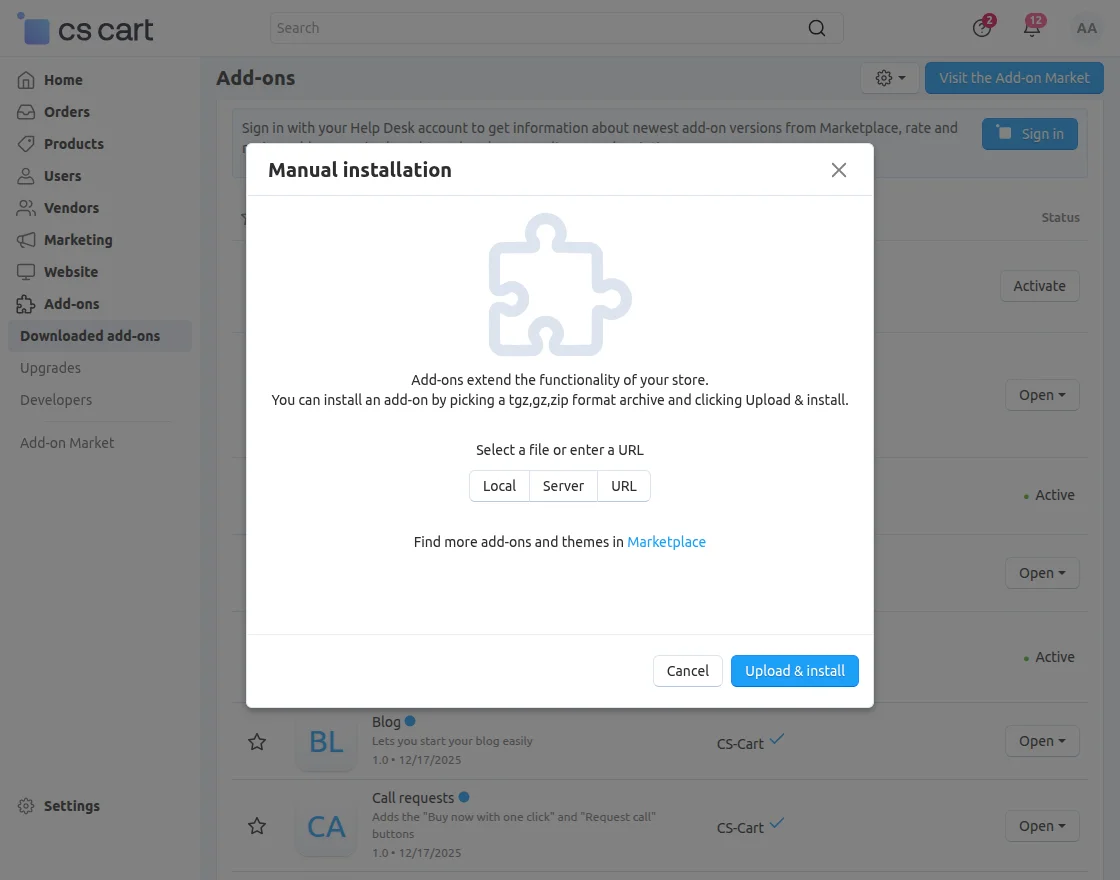The image size is (1120, 880).
Task: Open the gear dropdown near Visit the Add-on Market
Action: click(x=889, y=77)
